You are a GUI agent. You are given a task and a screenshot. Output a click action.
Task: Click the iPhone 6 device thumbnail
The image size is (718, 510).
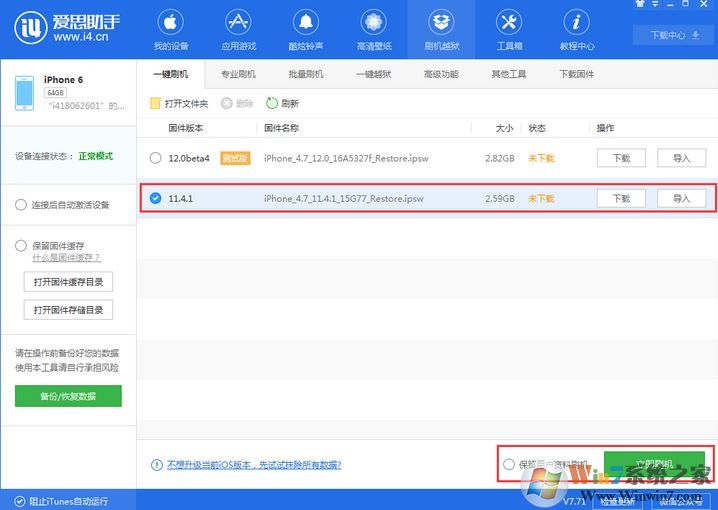[24, 93]
